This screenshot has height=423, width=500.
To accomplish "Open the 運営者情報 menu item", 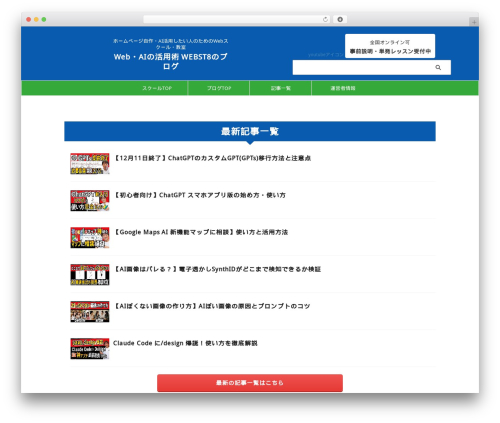I will click(x=343, y=88).
